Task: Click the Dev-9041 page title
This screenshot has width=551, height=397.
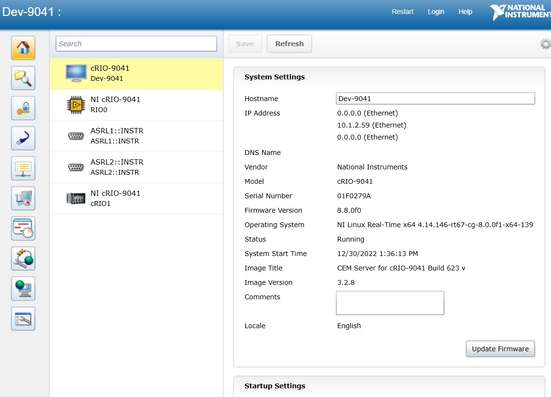Action: pyautogui.click(x=32, y=12)
